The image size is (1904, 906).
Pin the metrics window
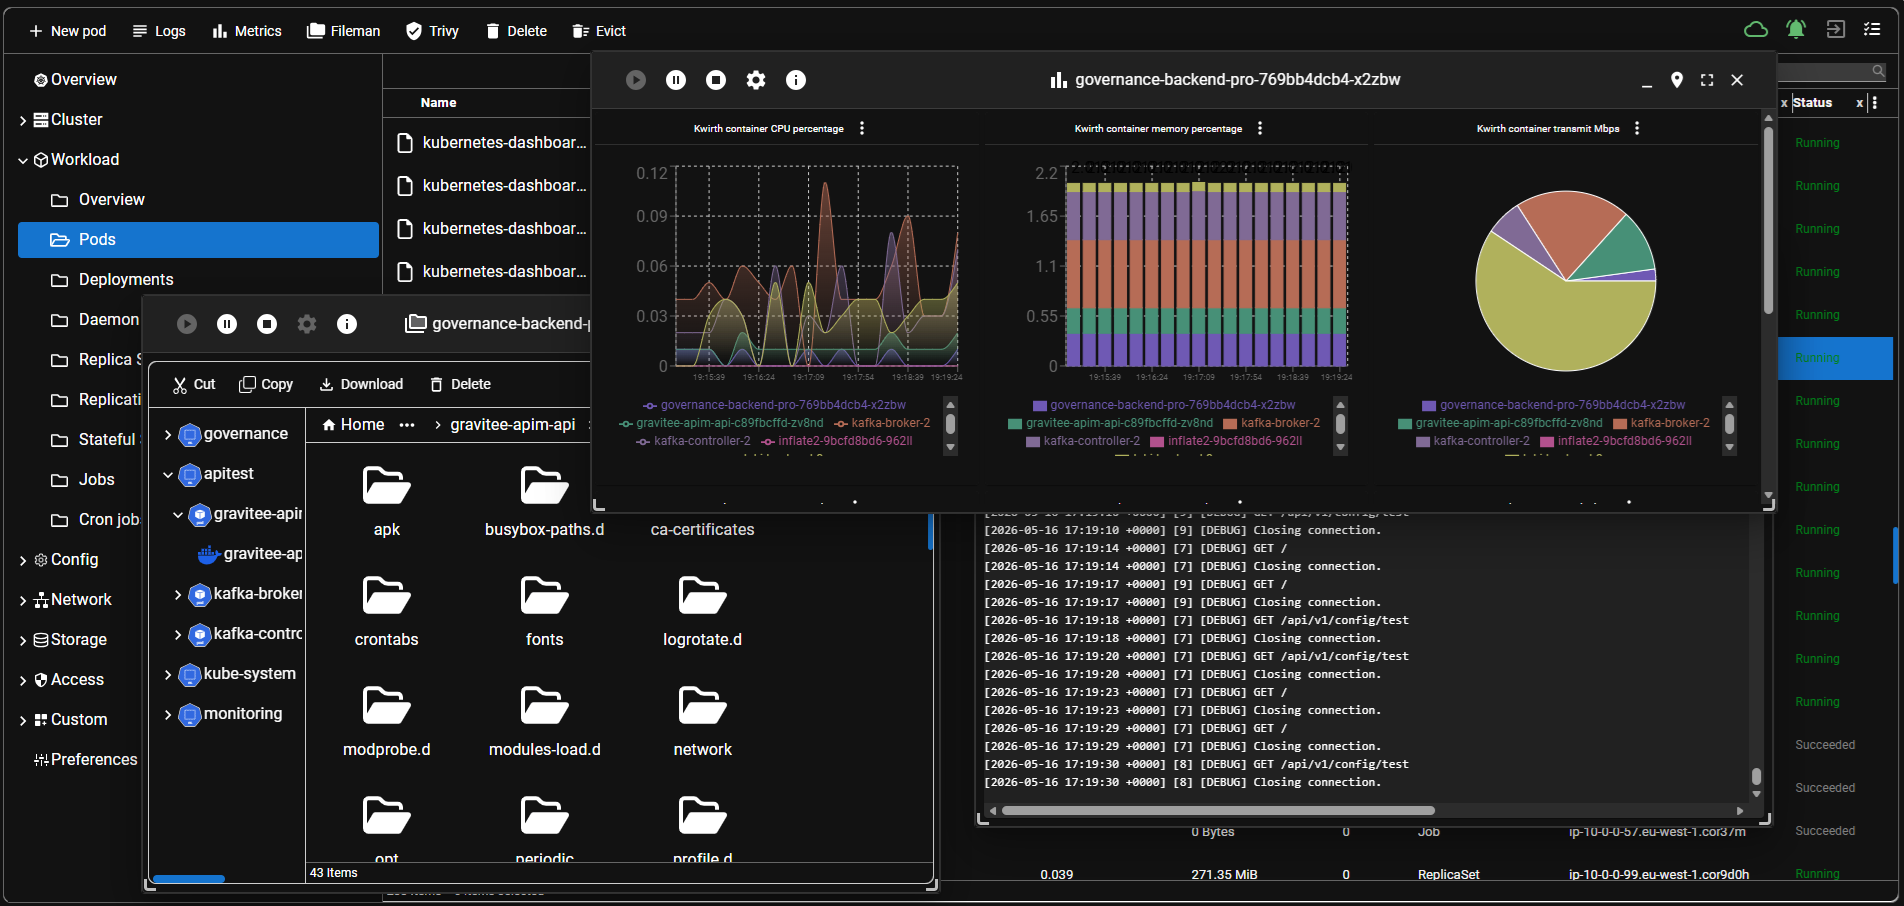(x=1677, y=80)
